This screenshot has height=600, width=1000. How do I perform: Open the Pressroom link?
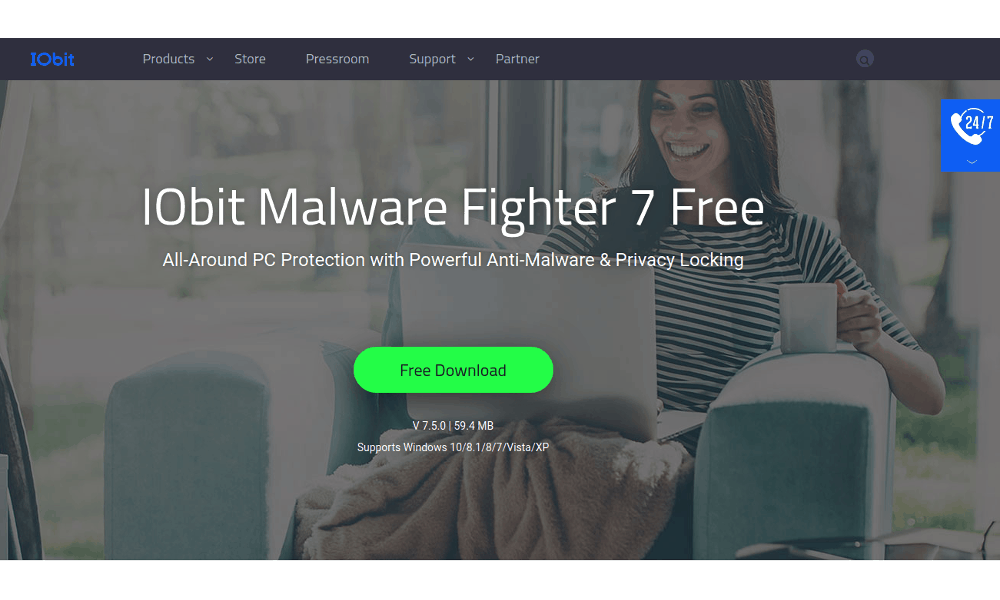click(x=337, y=59)
